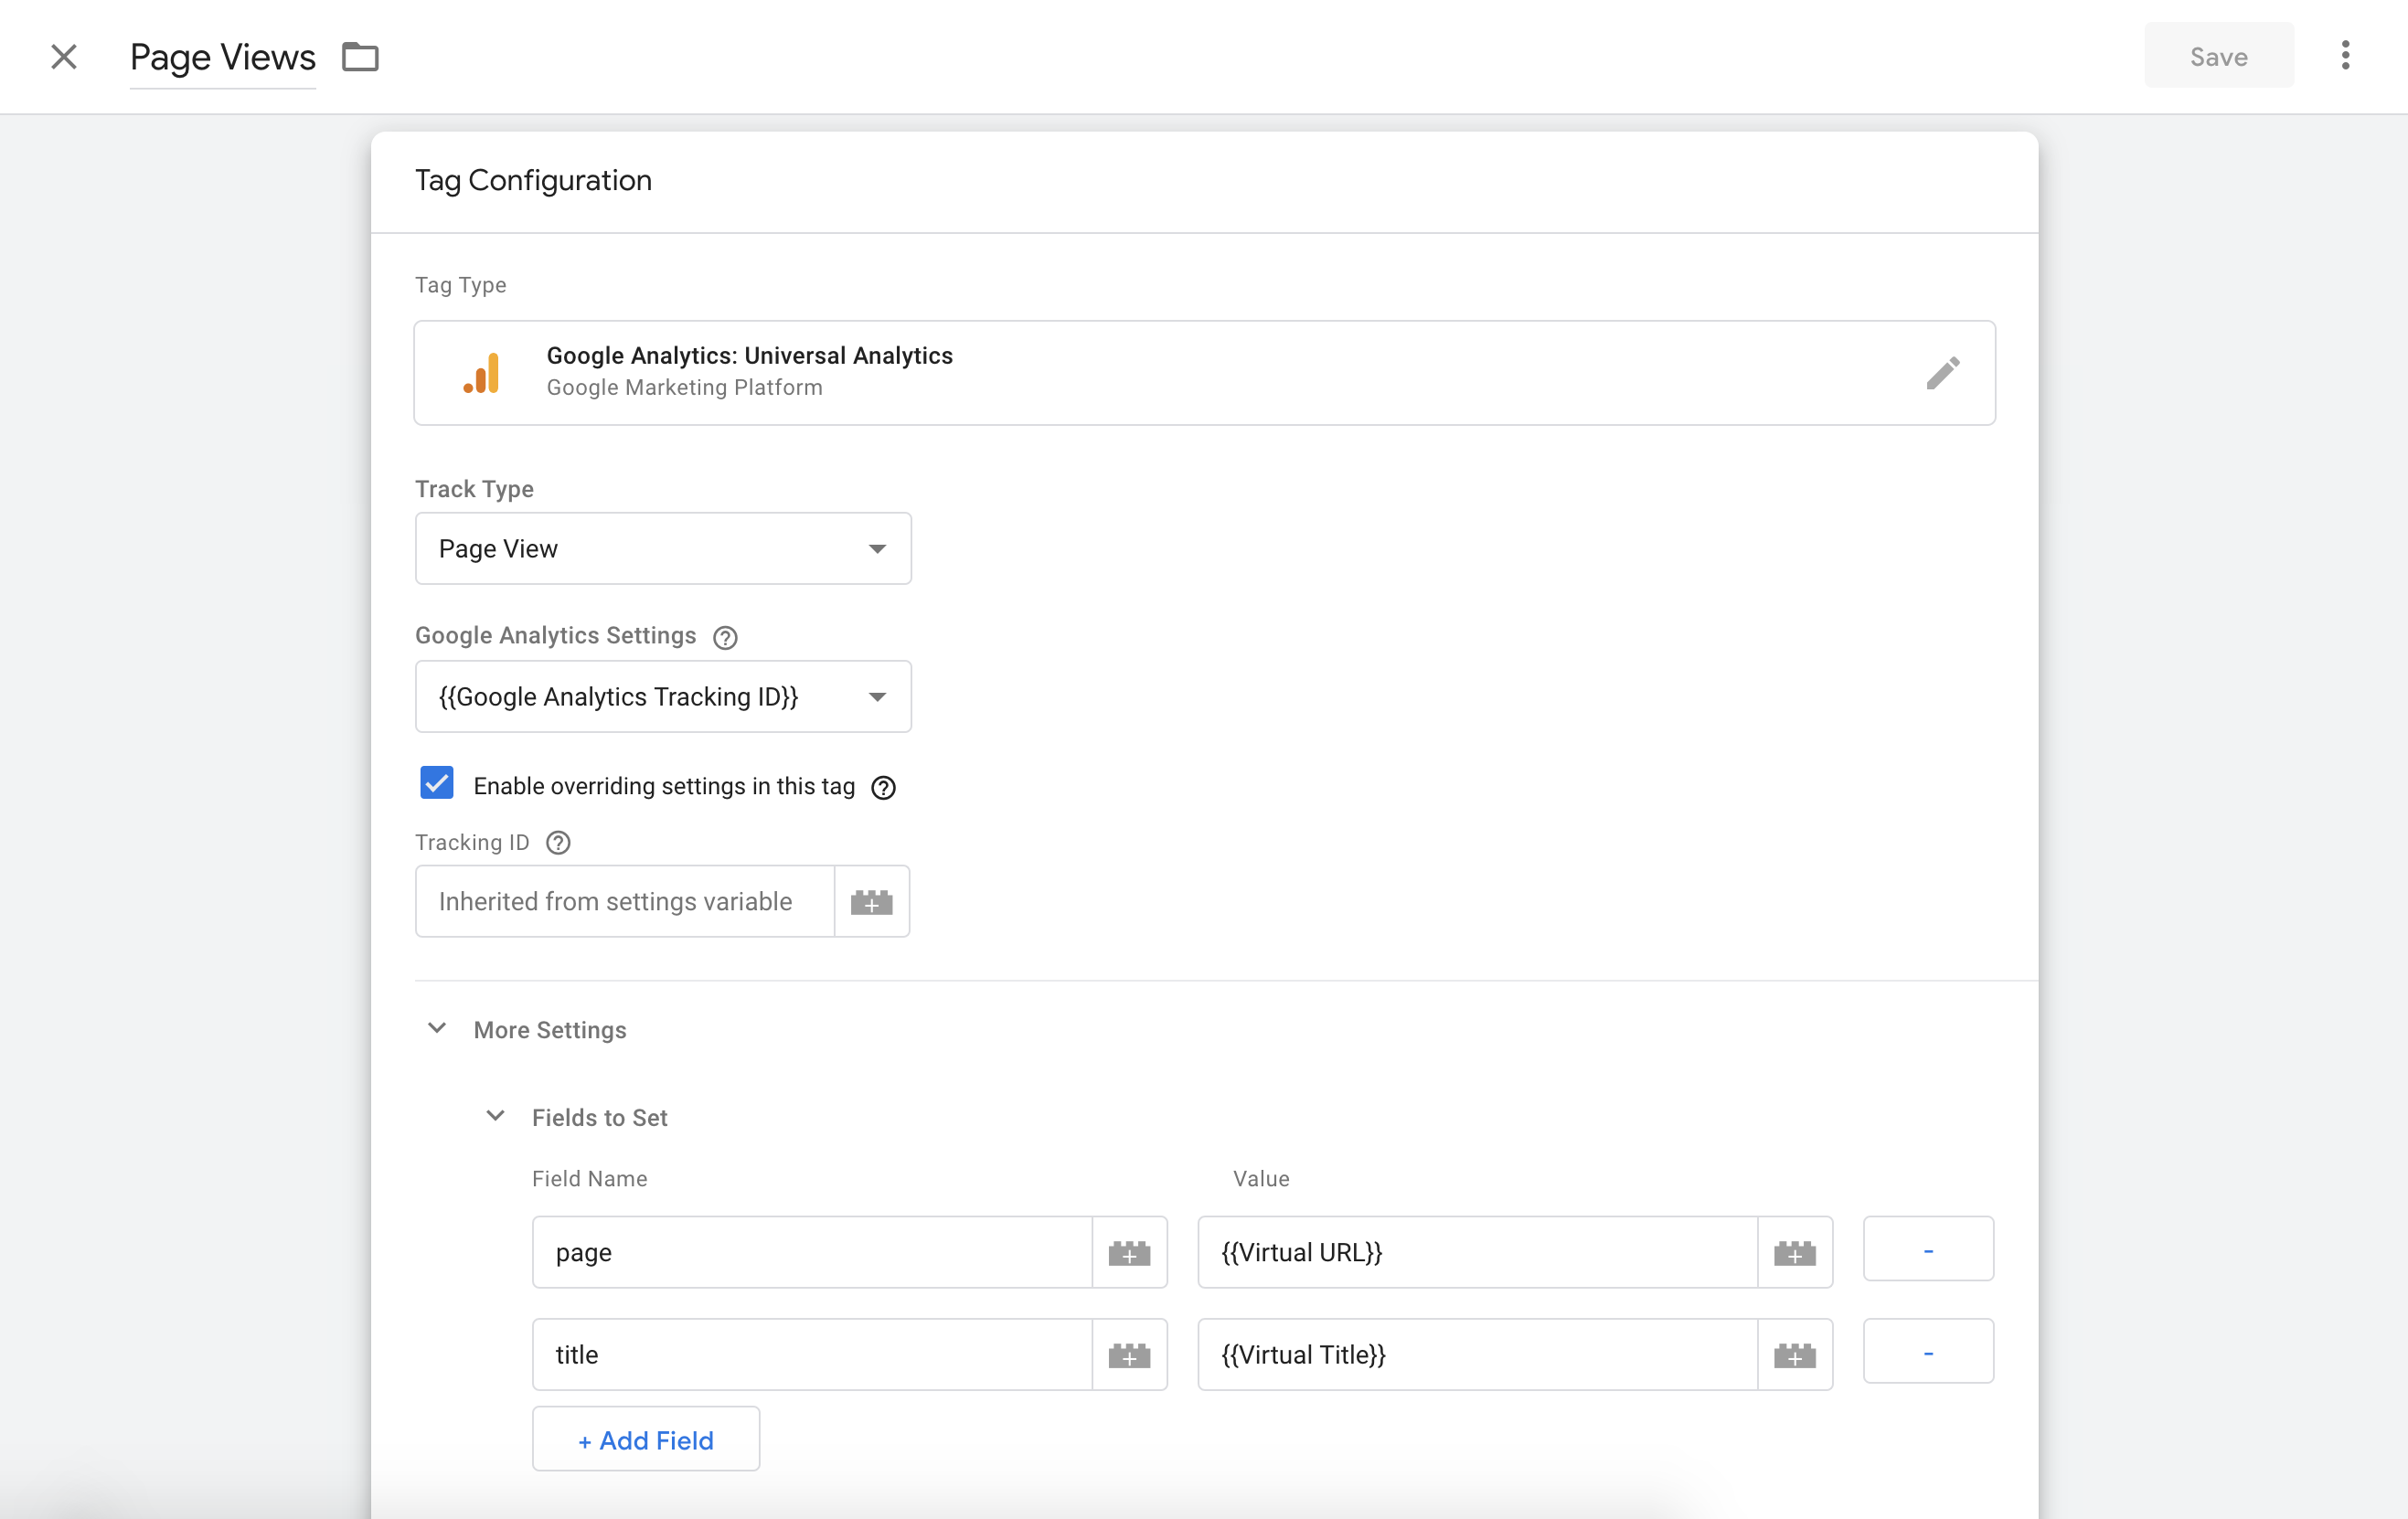Click the Tag Configuration heading
Viewport: 2408px width, 1519px height.
pos(533,180)
